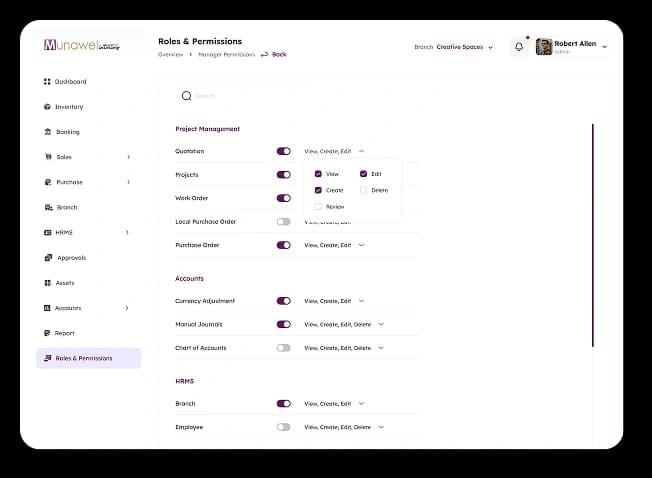Expand the Sales submenu chevron

(128, 157)
